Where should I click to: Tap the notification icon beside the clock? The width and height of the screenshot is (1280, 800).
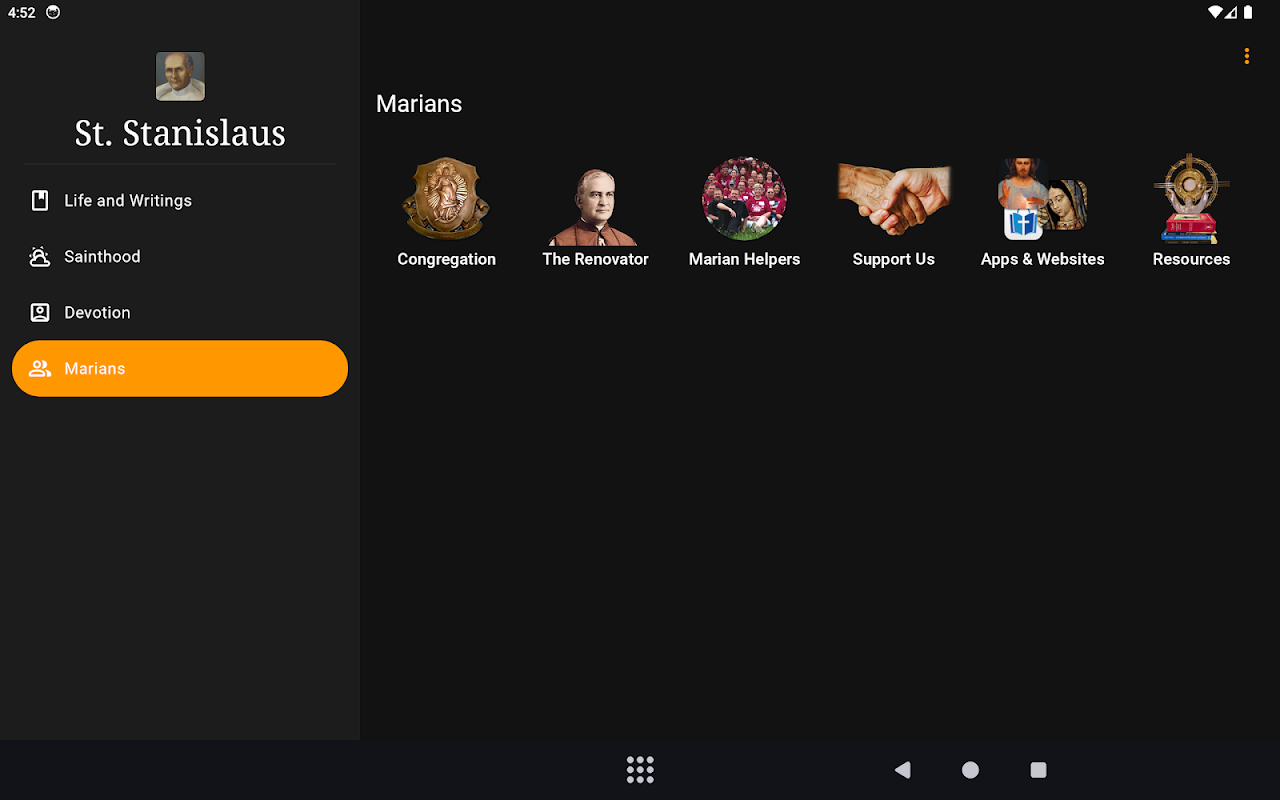point(53,13)
